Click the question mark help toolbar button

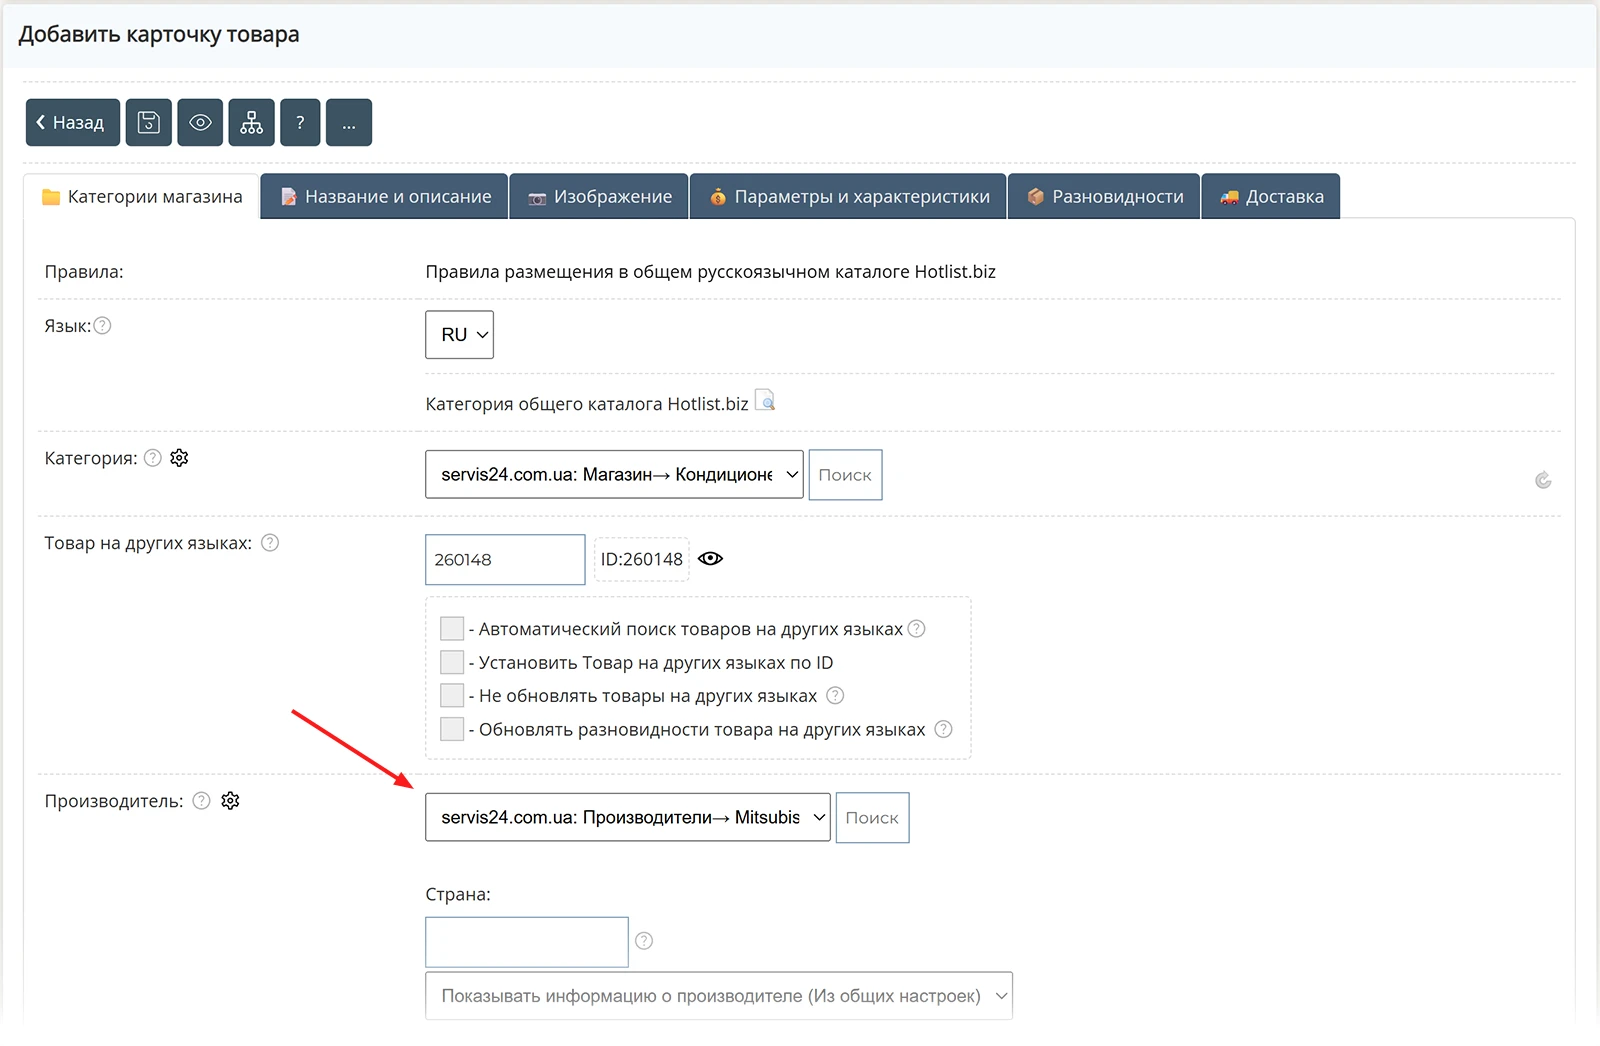point(300,123)
